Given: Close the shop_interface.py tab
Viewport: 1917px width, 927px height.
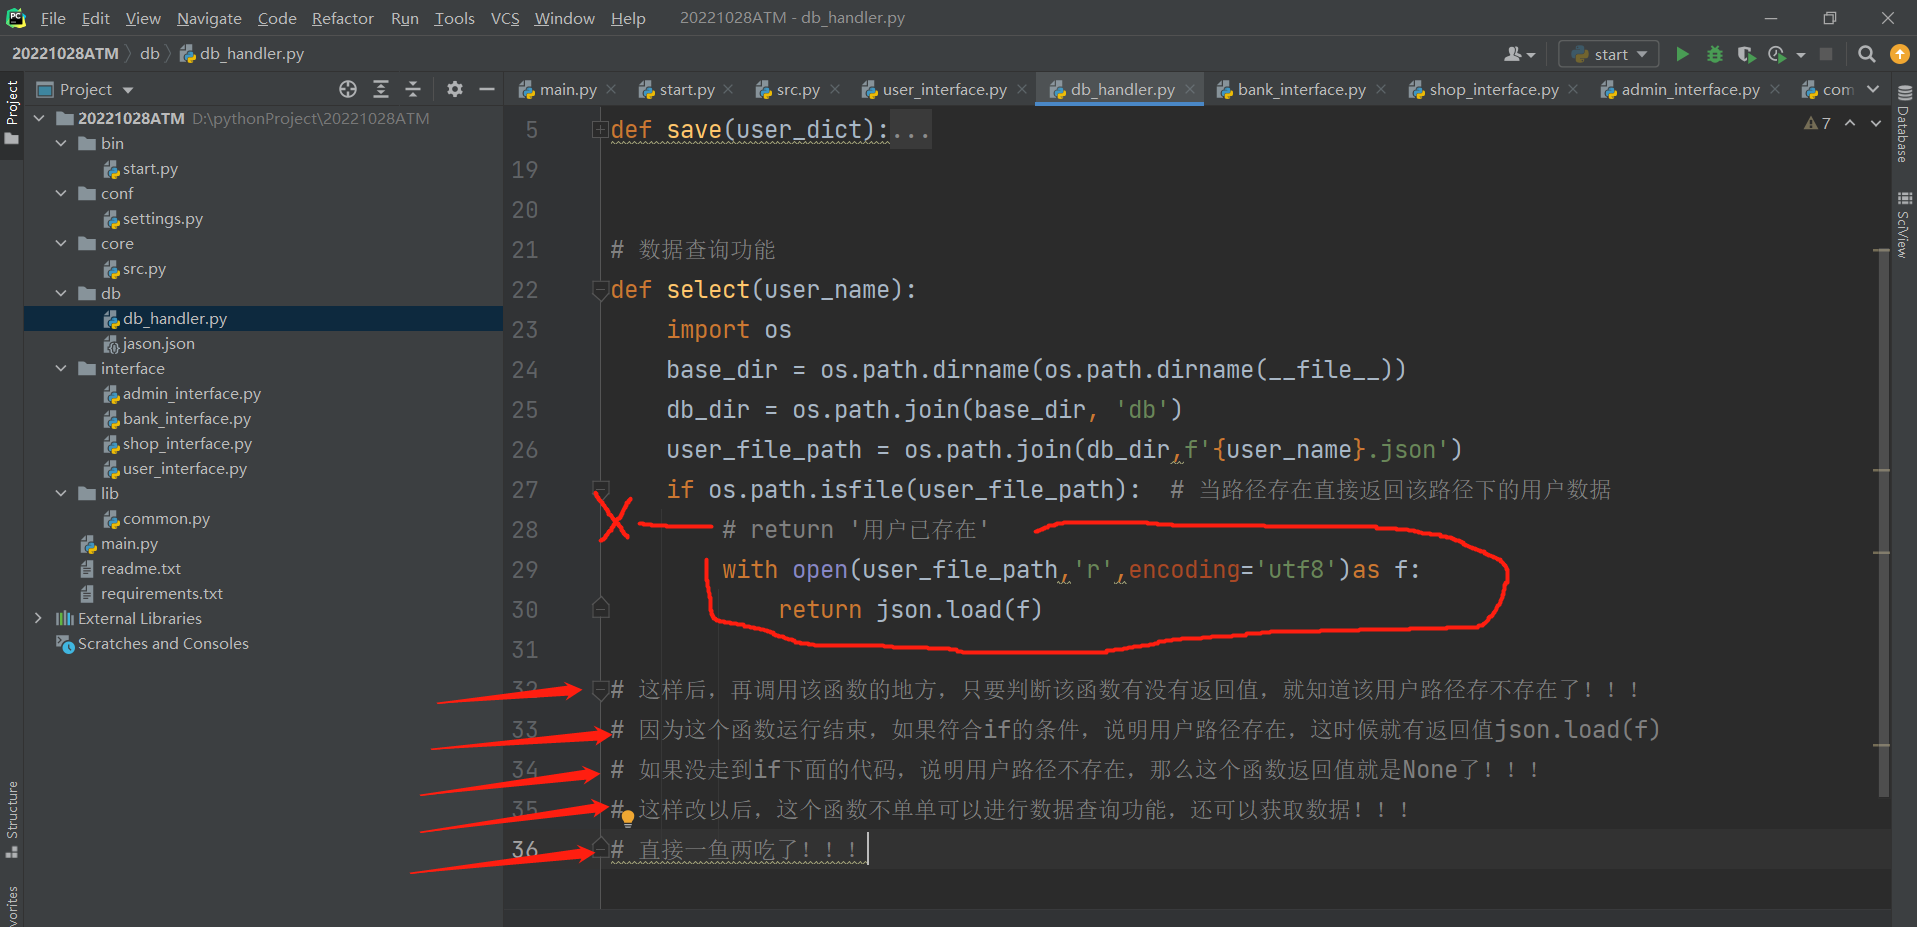Looking at the screenshot, I should coord(1573,89).
